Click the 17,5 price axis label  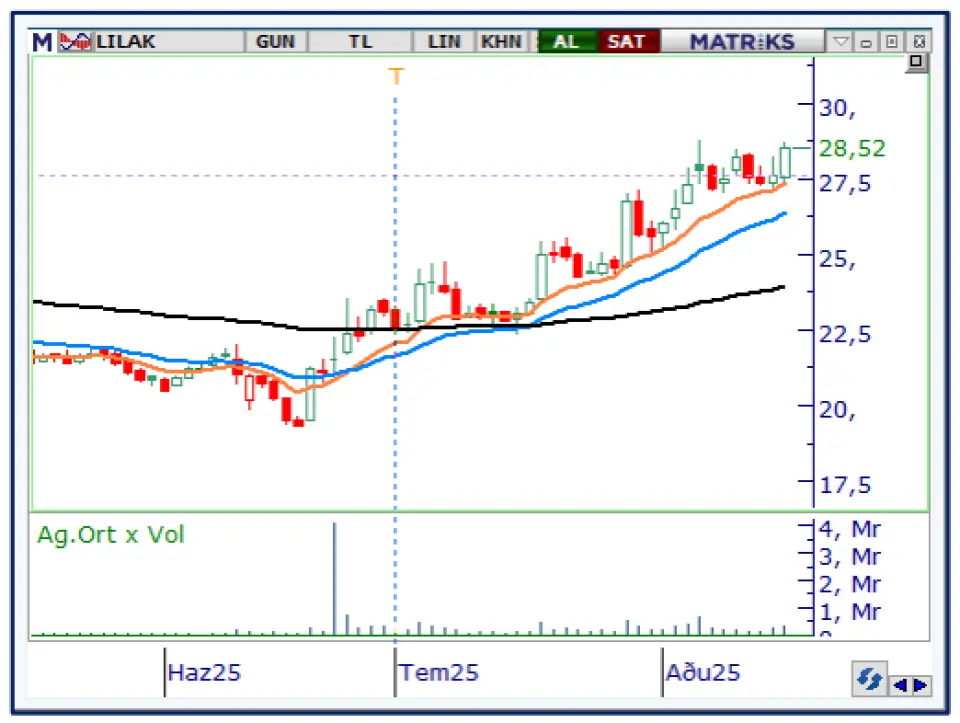click(845, 485)
